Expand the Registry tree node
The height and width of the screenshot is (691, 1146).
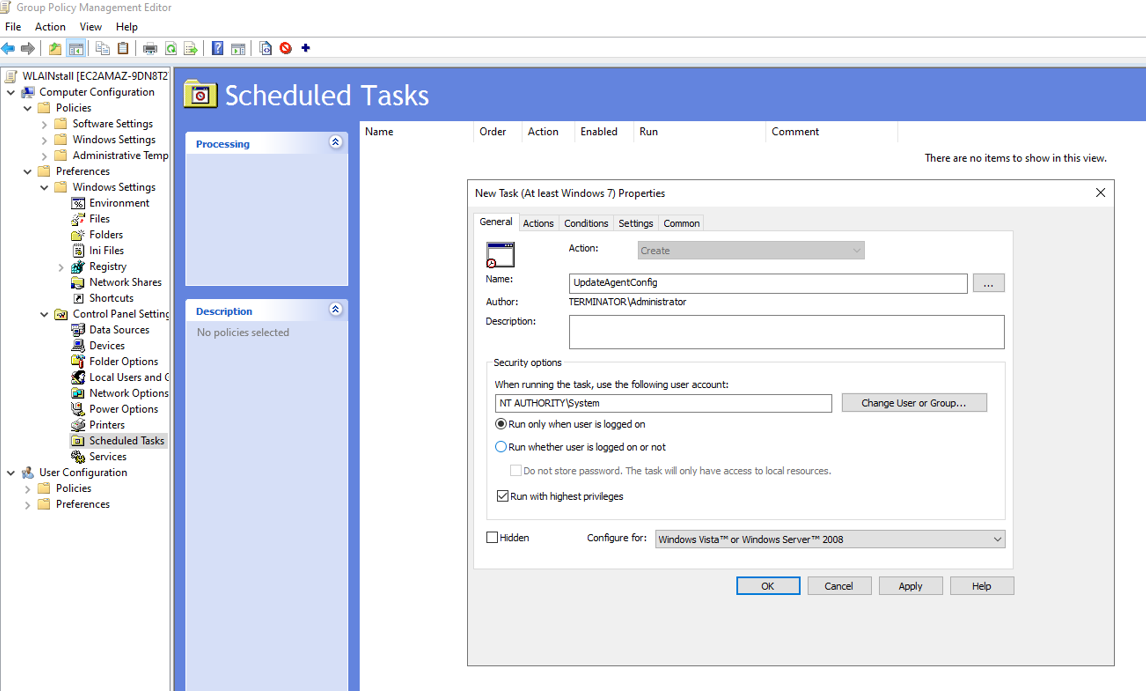click(x=61, y=267)
